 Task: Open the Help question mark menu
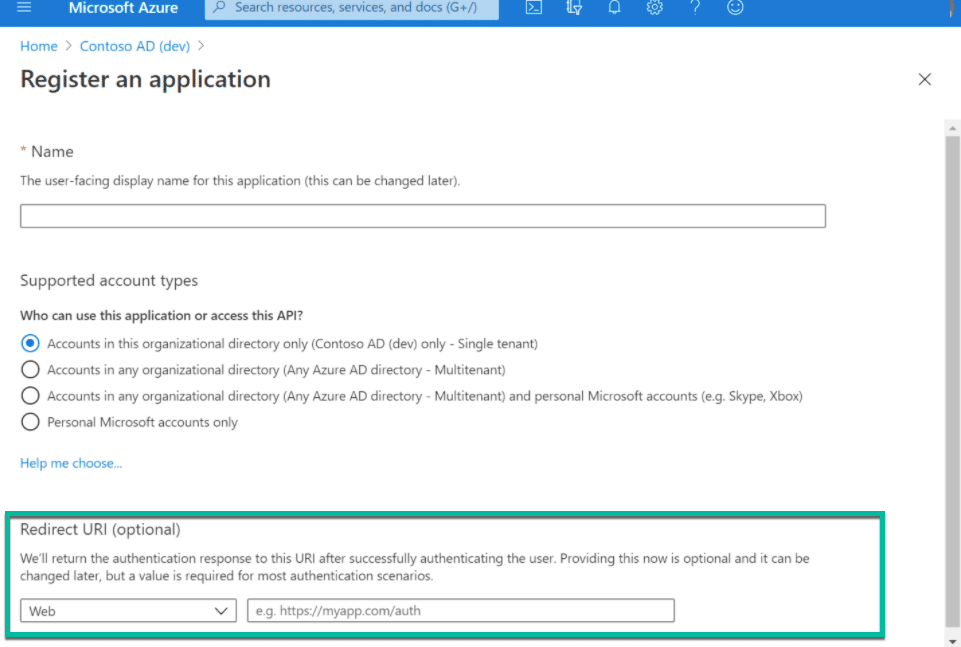[695, 7]
